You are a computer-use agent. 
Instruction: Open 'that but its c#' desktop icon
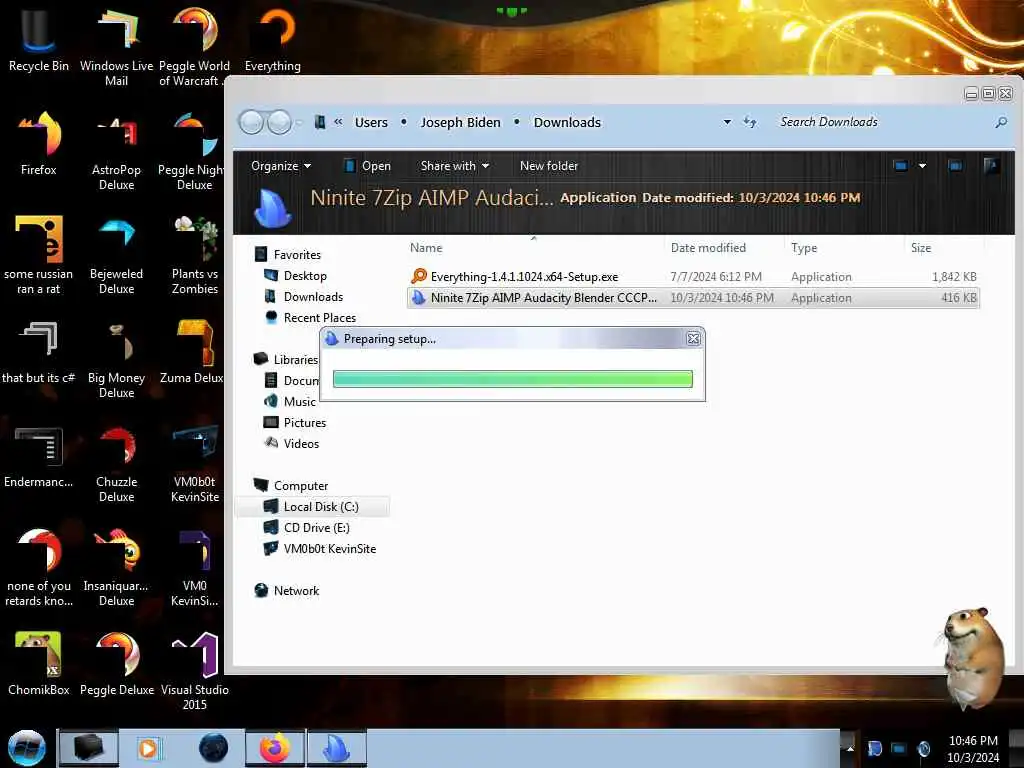click(x=39, y=351)
